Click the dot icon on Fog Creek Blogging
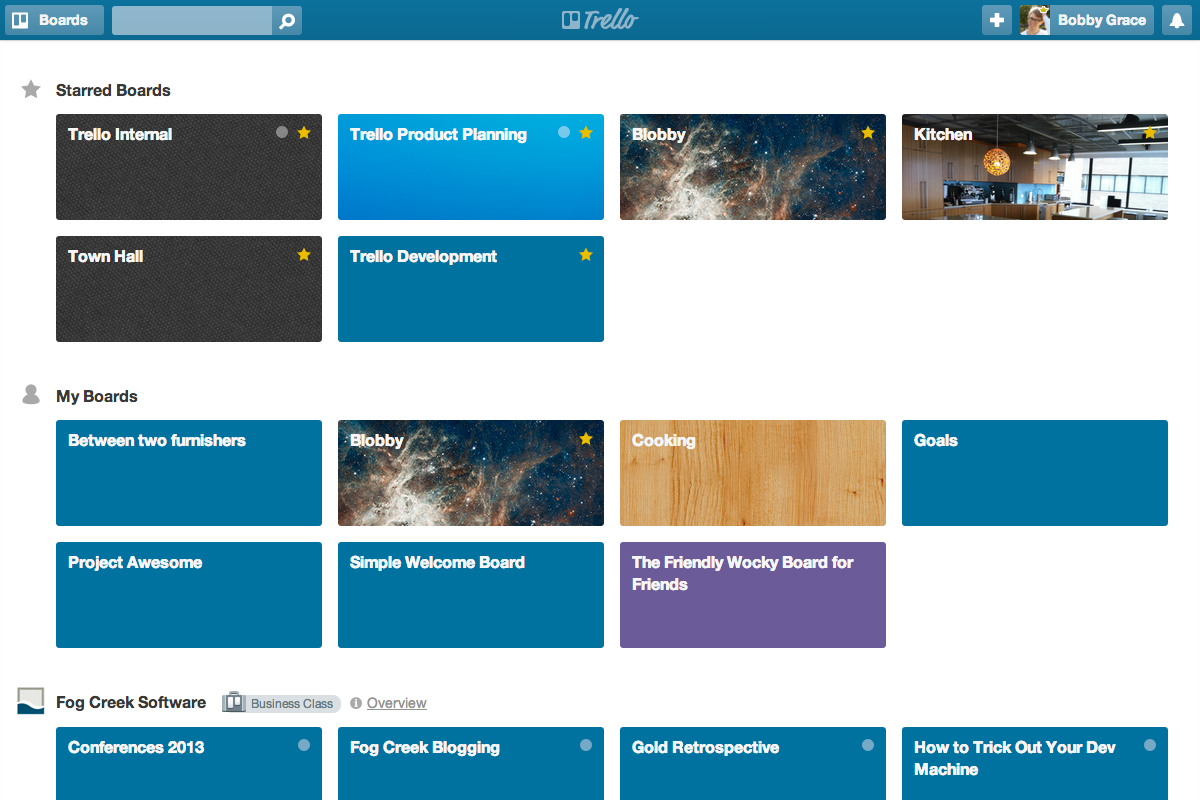Image resolution: width=1200 pixels, height=800 pixels. click(x=586, y=745)
